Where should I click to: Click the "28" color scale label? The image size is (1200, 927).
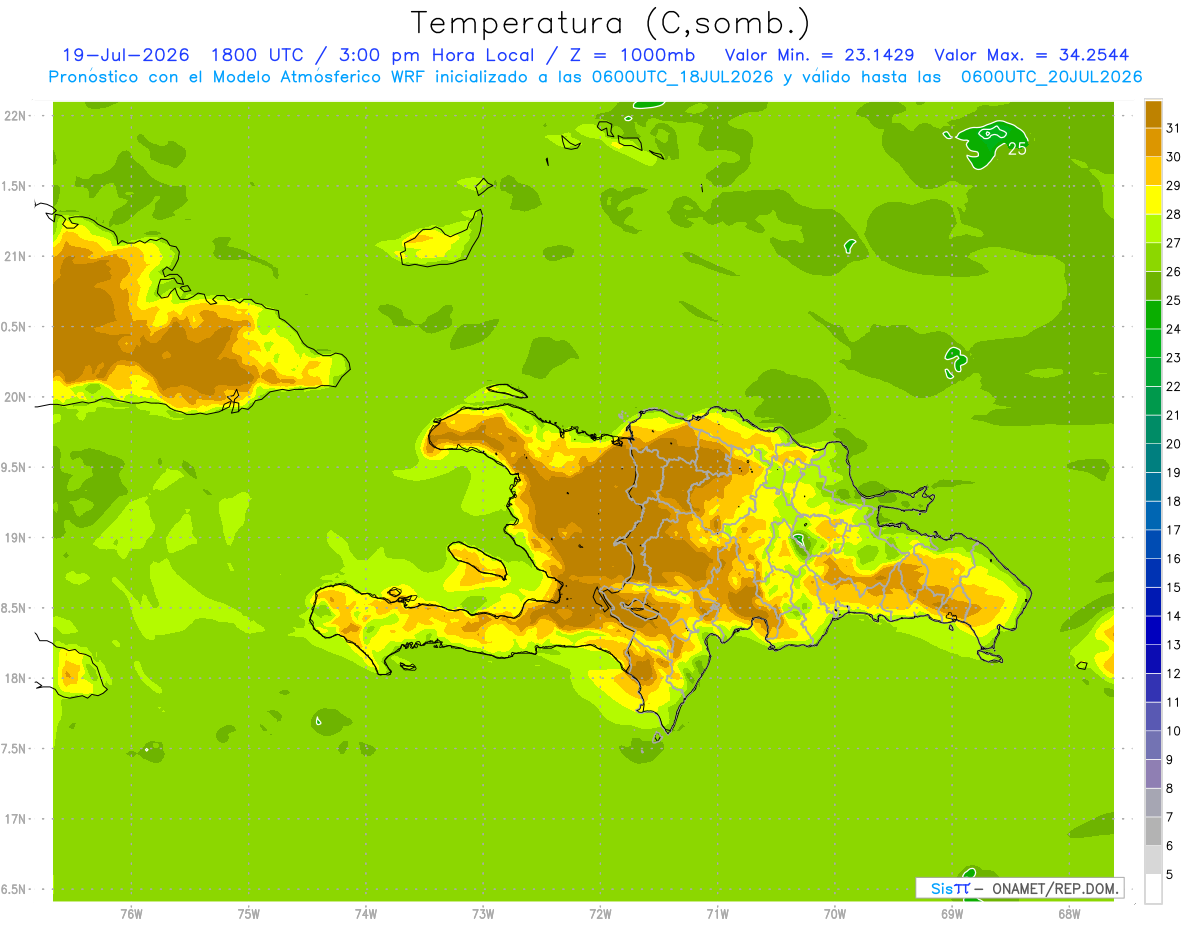[1174, 214]
